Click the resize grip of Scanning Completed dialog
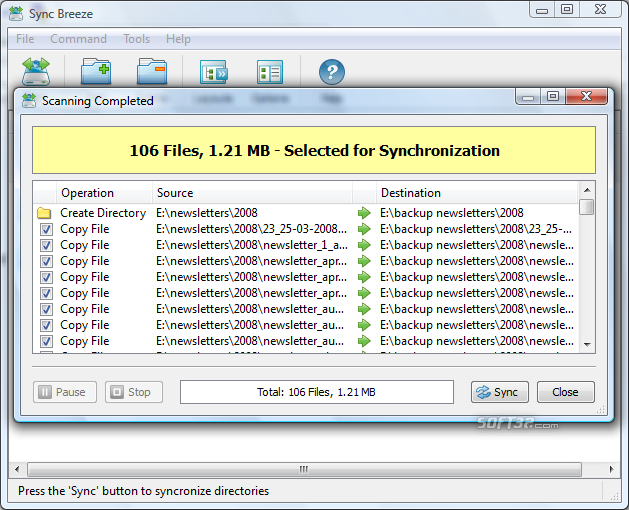 [601, 410]
